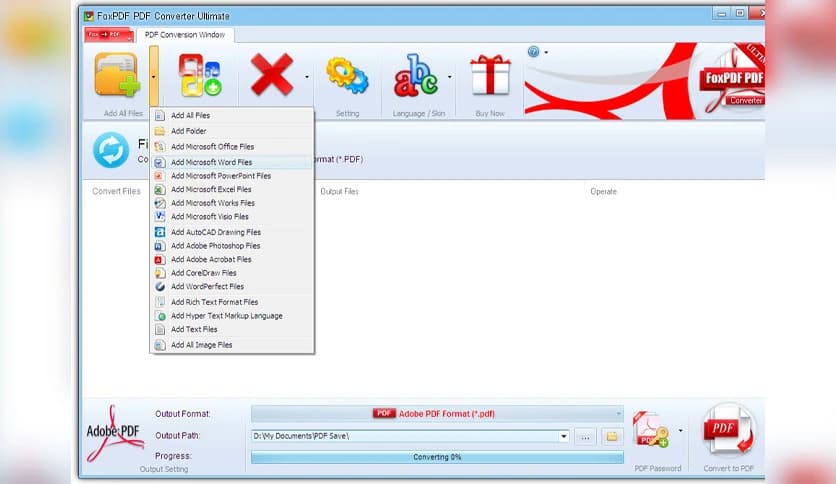Choose Add Microsoft Works Files
Viewport: 836px width, 484px height.
point(232,203)
